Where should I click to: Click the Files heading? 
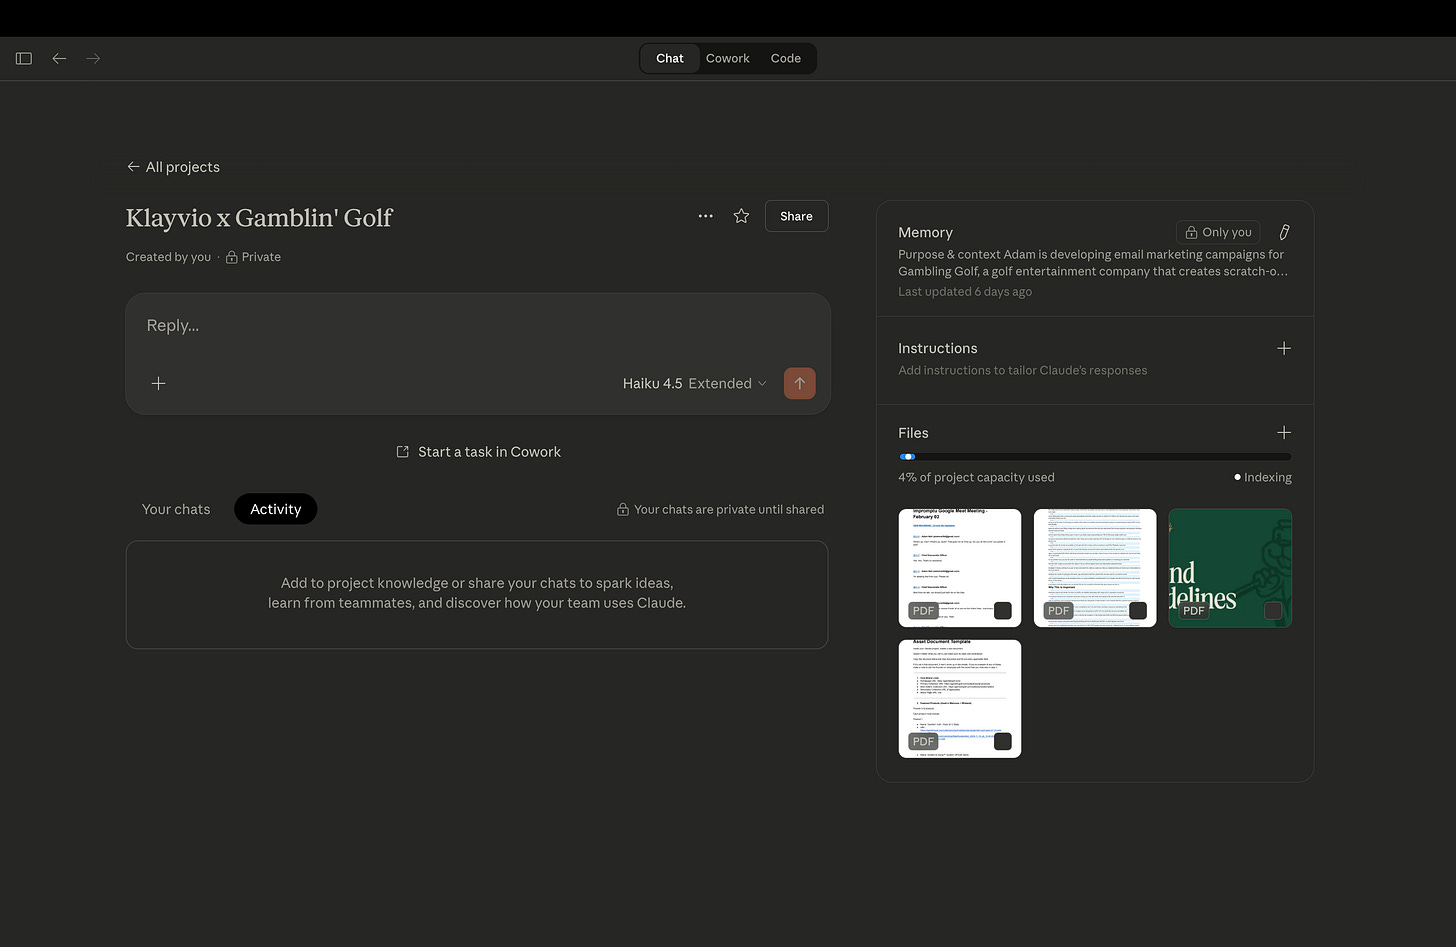913,433
